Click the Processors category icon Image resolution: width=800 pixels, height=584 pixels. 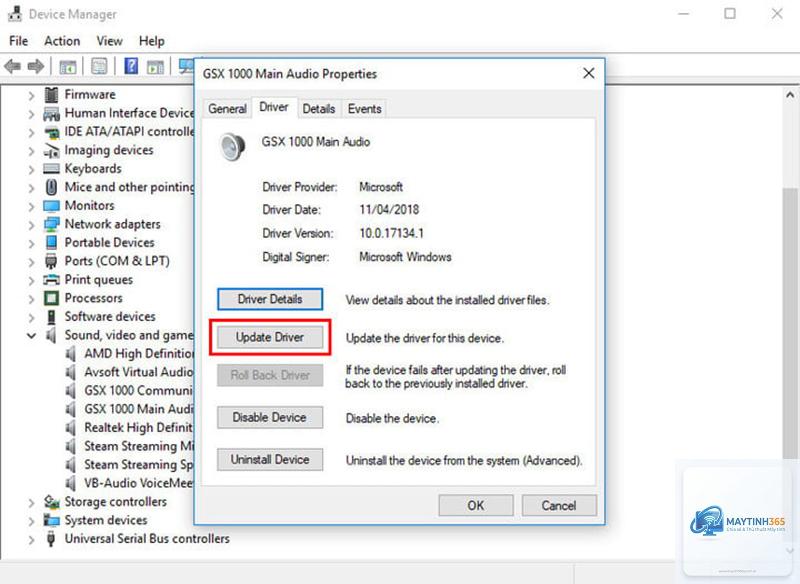(51, 298)
